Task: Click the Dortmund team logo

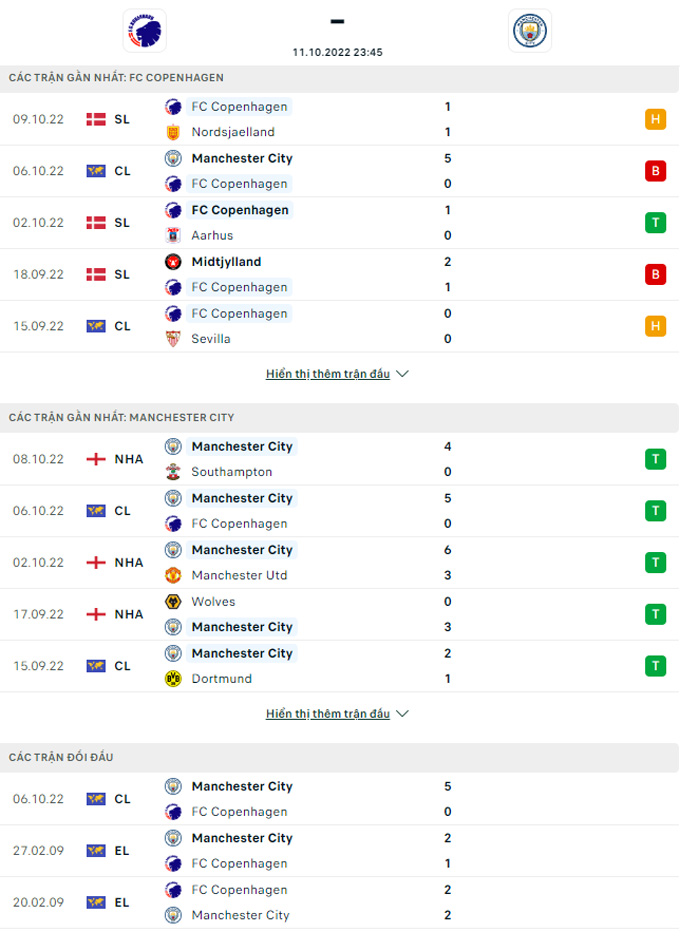Action: 173,679
